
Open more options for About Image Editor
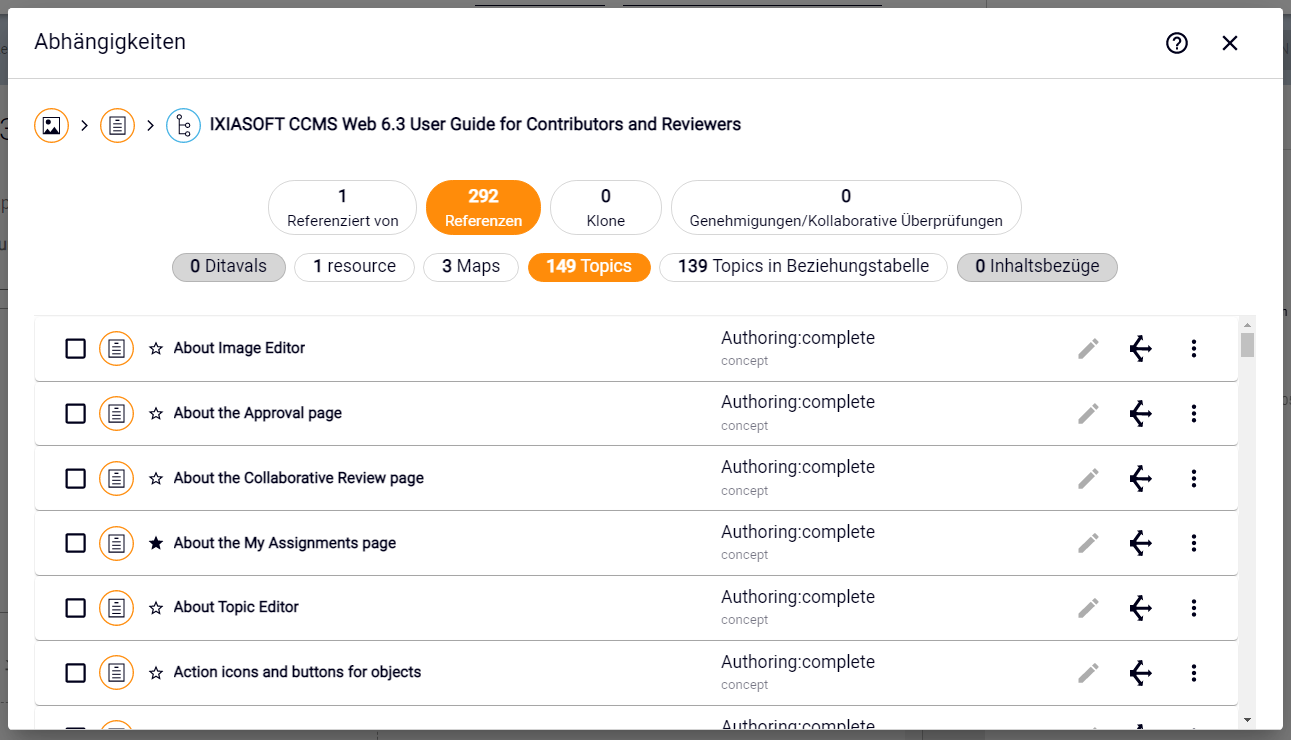pos(1193,349)
